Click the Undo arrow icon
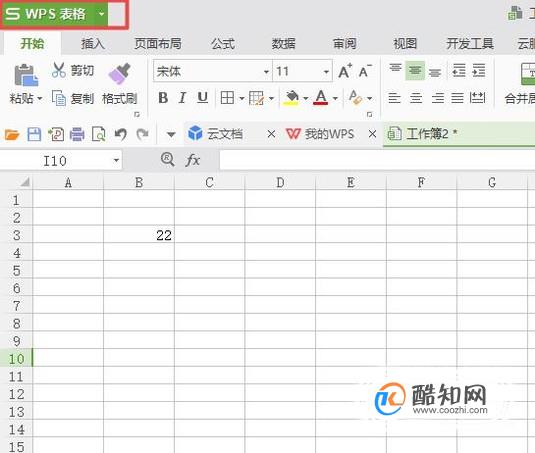This screenshot has height=453, width=535. pyautogui.click(x=120, y=134)
